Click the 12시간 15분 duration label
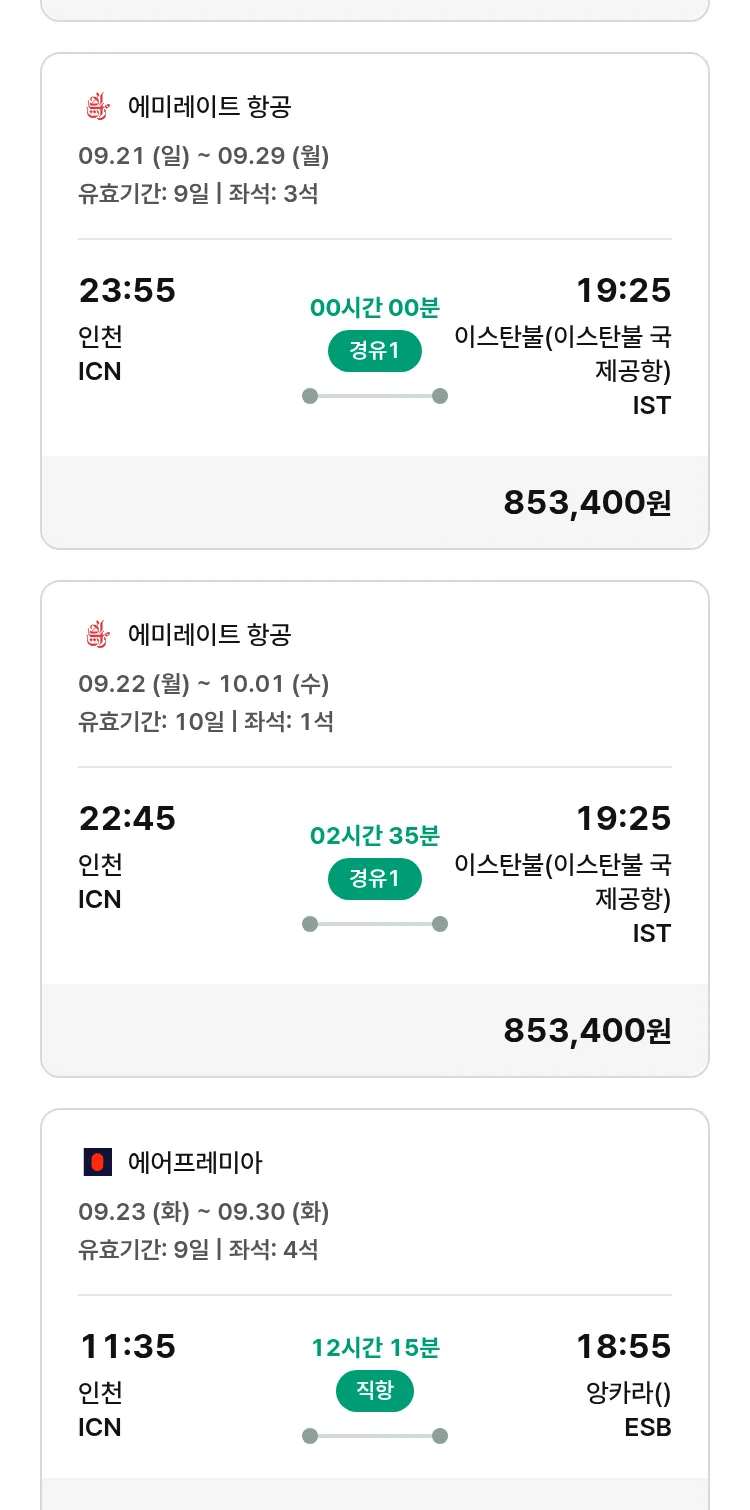 point(375,1348)
